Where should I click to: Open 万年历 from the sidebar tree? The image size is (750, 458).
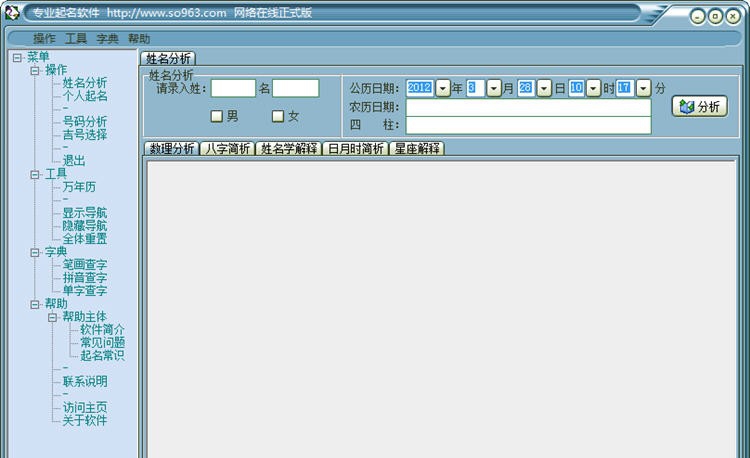tap(79, 187)
